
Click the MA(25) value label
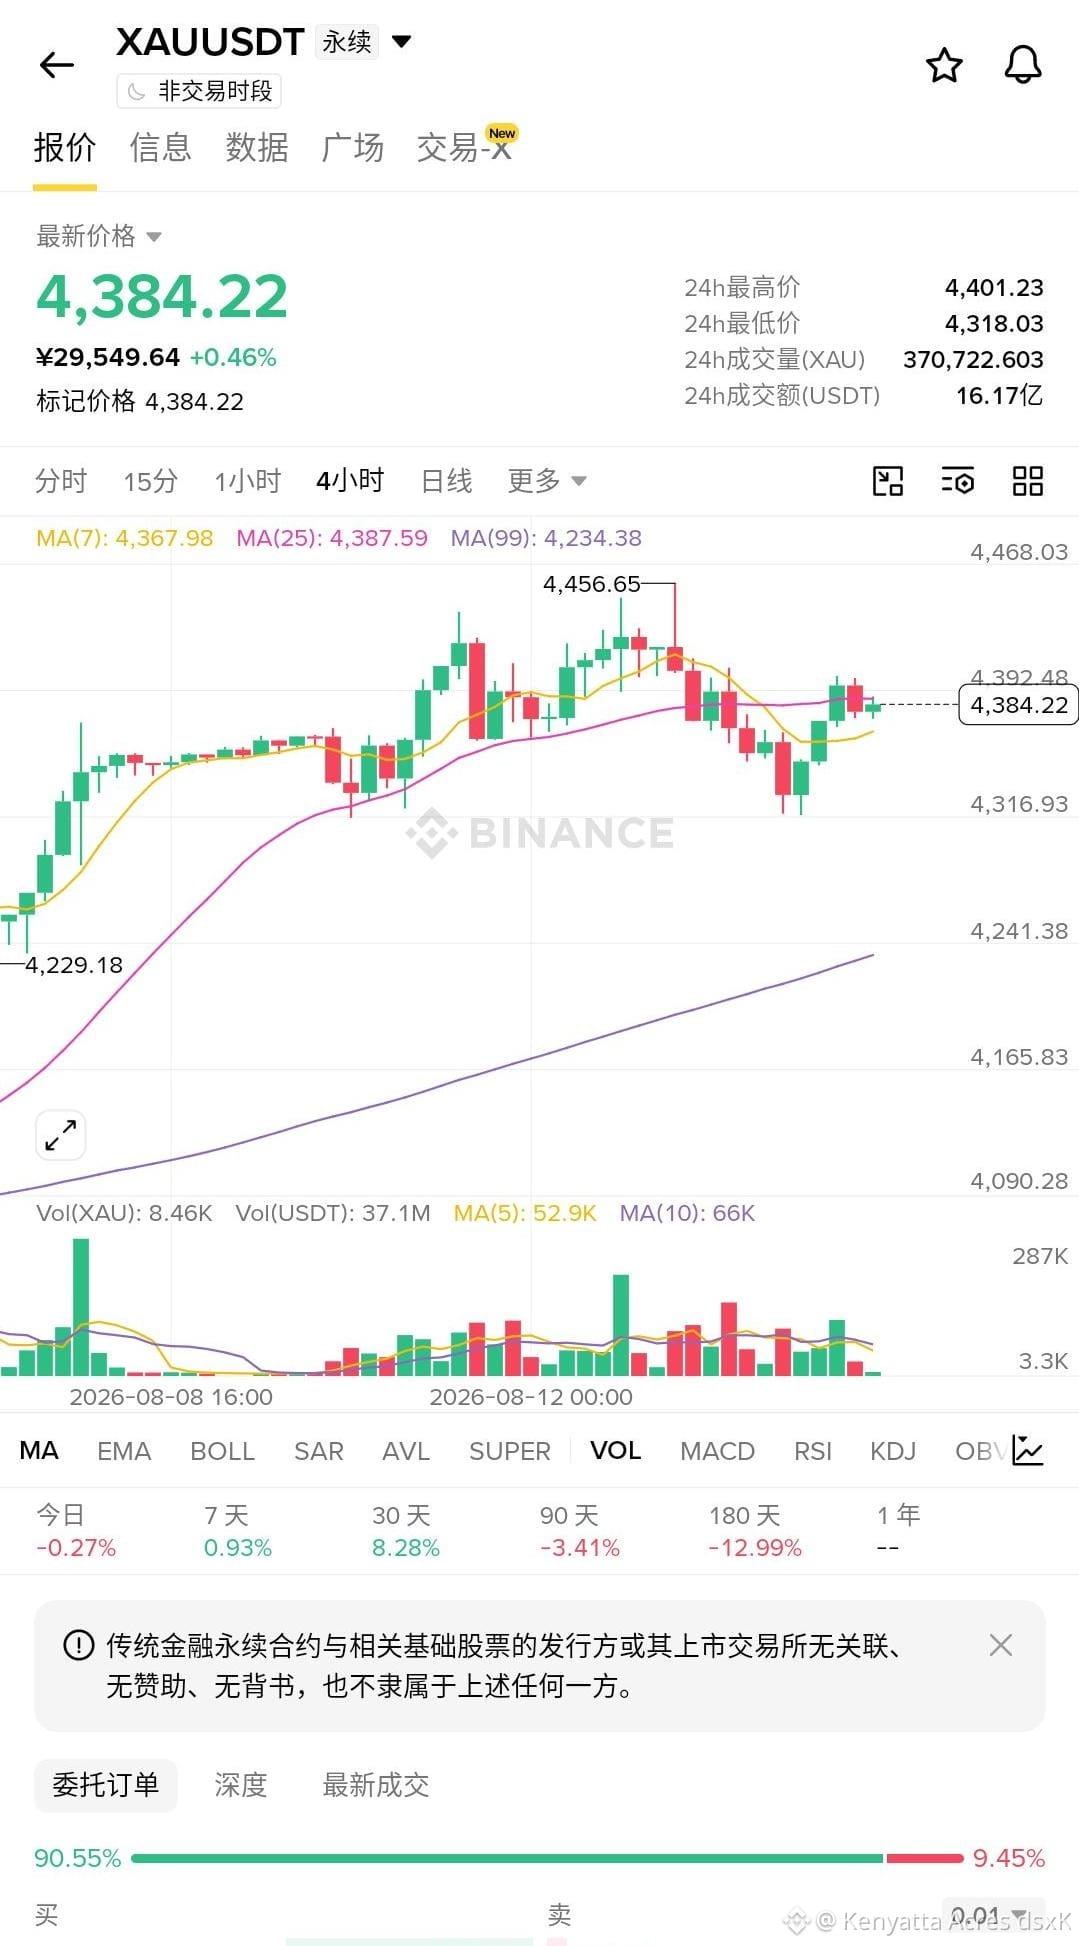(332, 538)
